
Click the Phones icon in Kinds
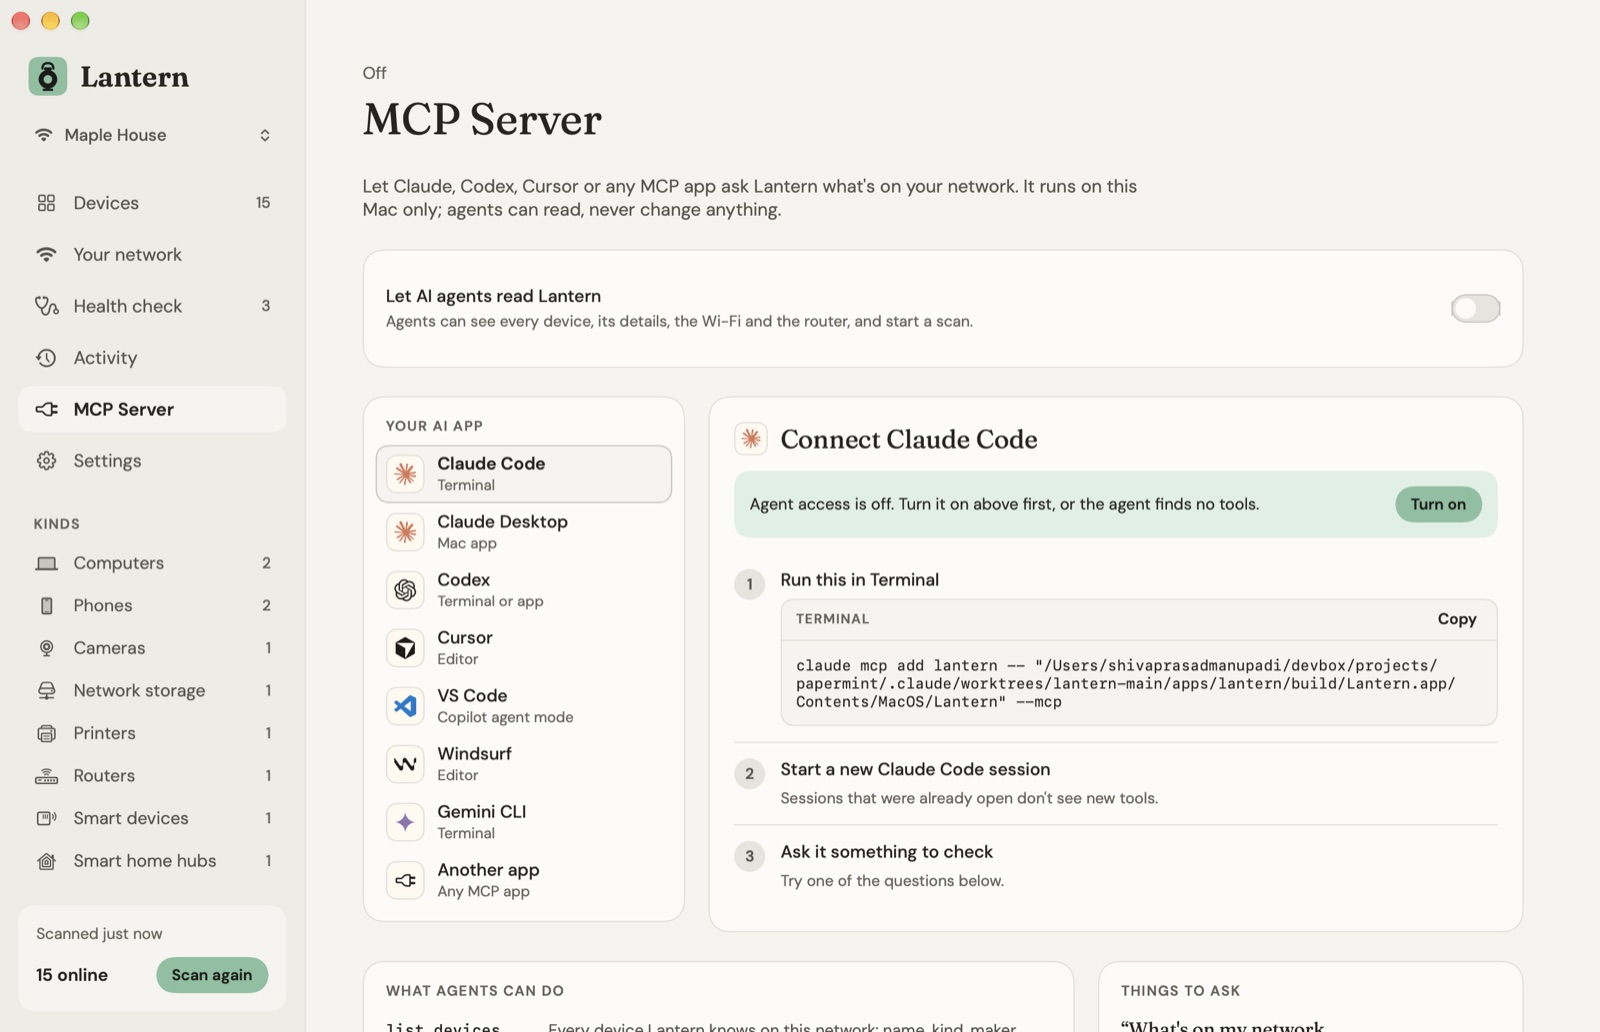coord(46,606)
